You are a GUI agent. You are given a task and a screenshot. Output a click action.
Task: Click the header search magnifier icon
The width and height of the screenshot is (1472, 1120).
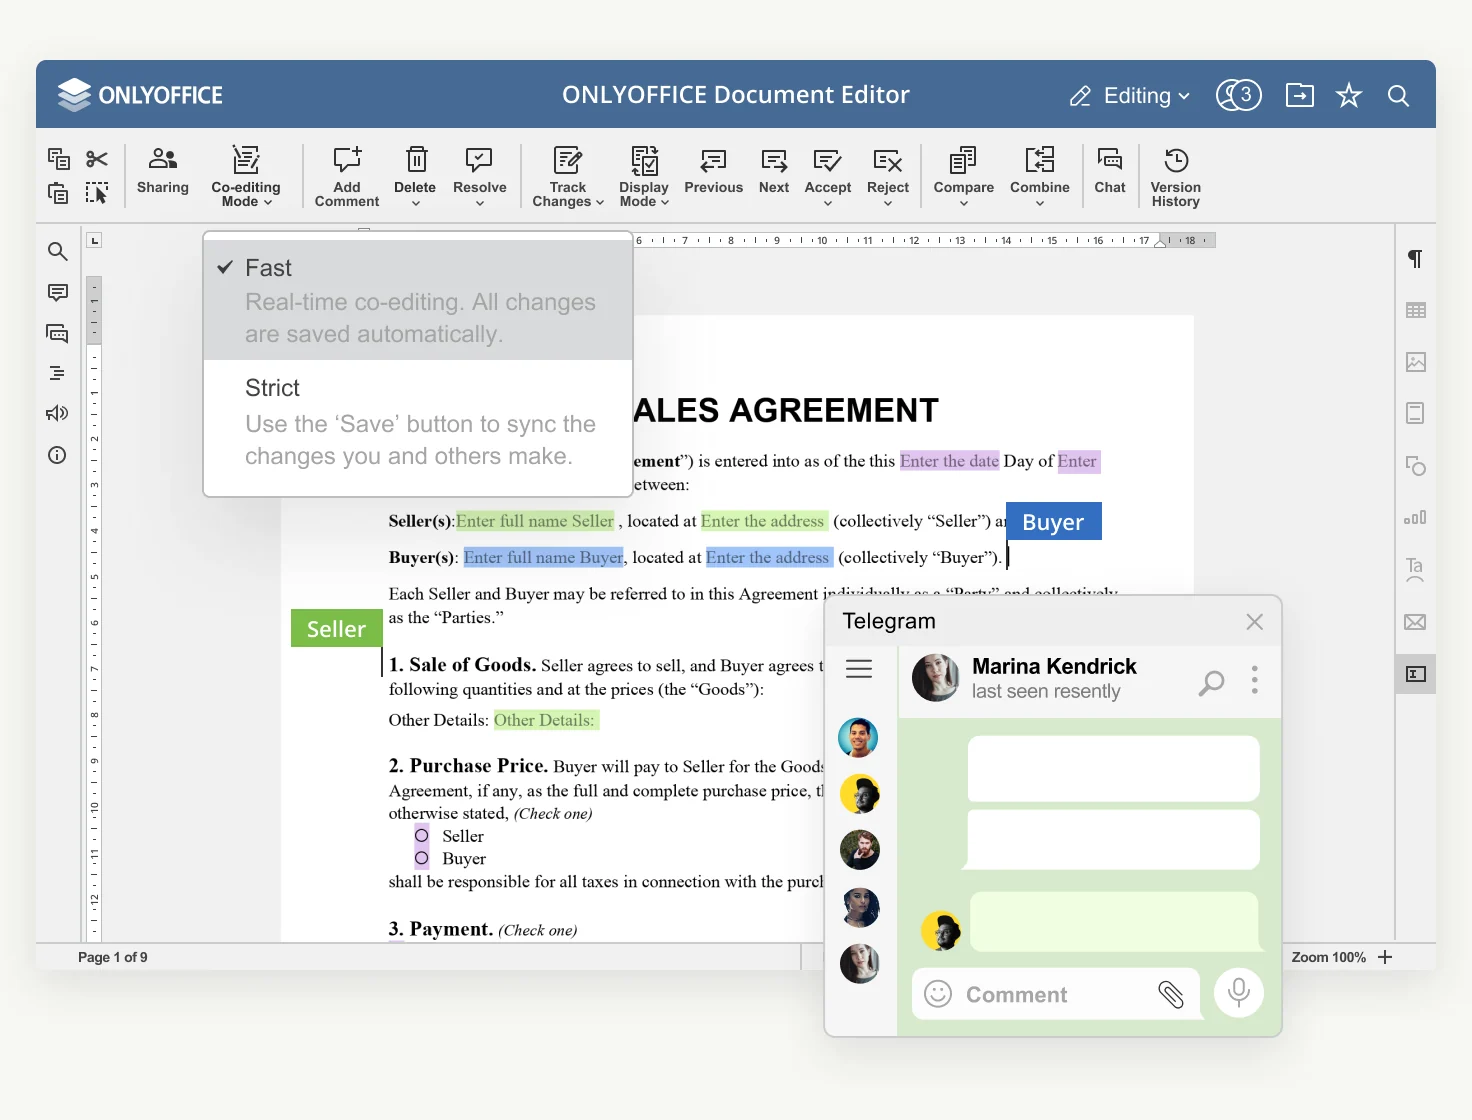(x=1399, y=96)
